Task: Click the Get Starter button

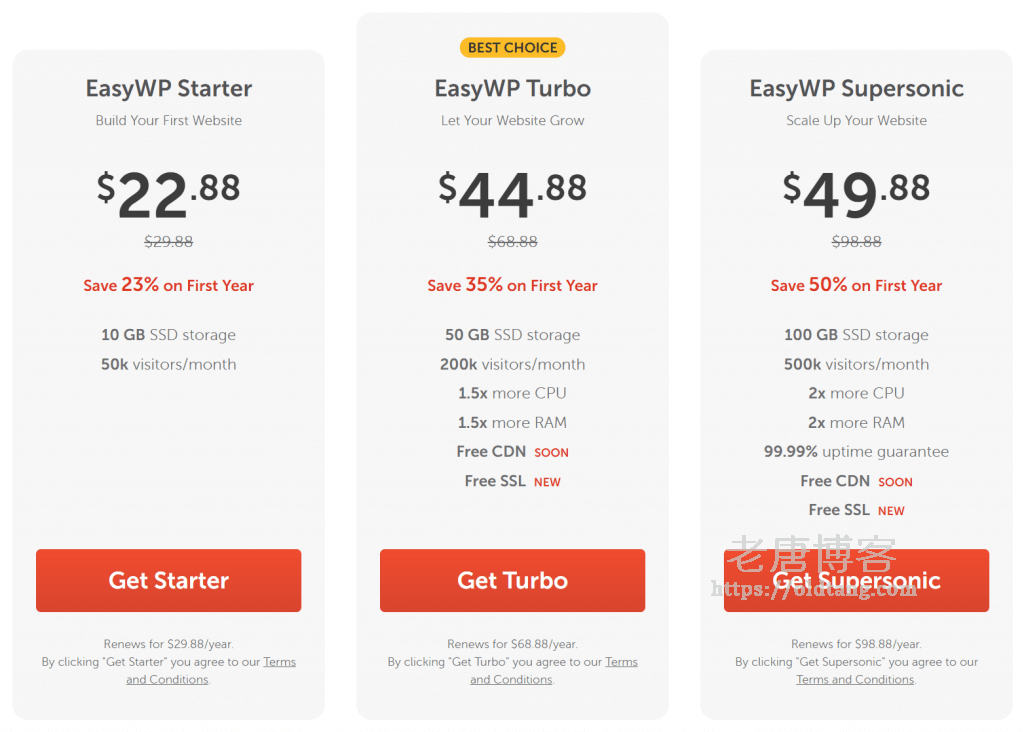Action: 168,580
